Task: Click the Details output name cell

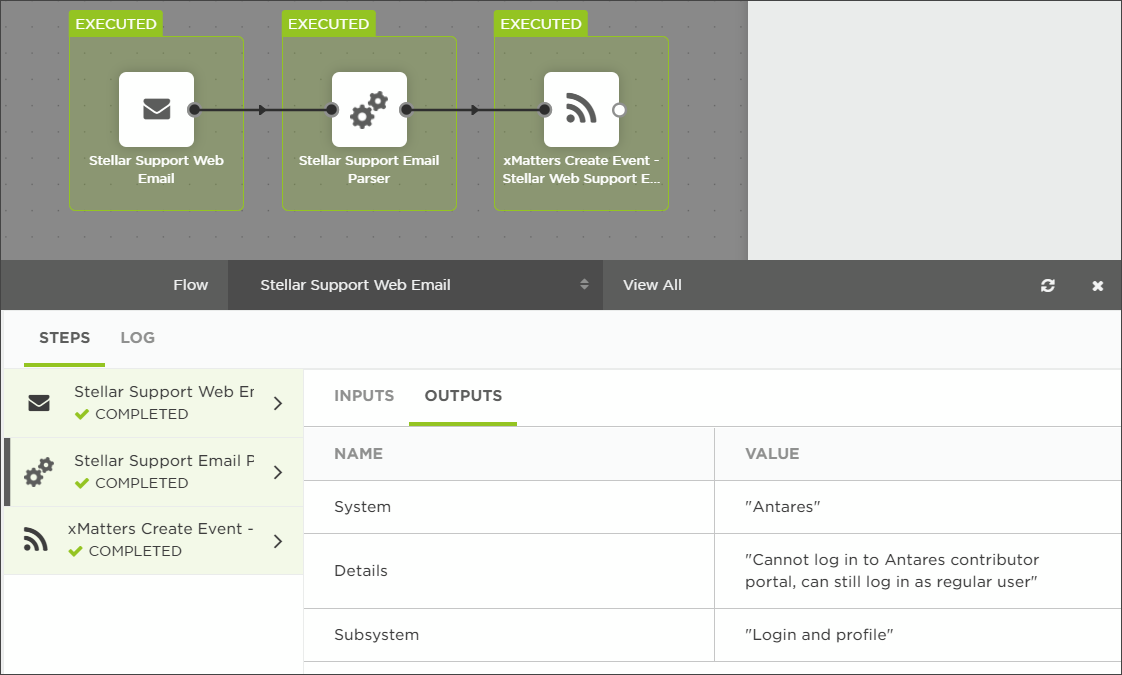Action: click(x=509, y=571)
